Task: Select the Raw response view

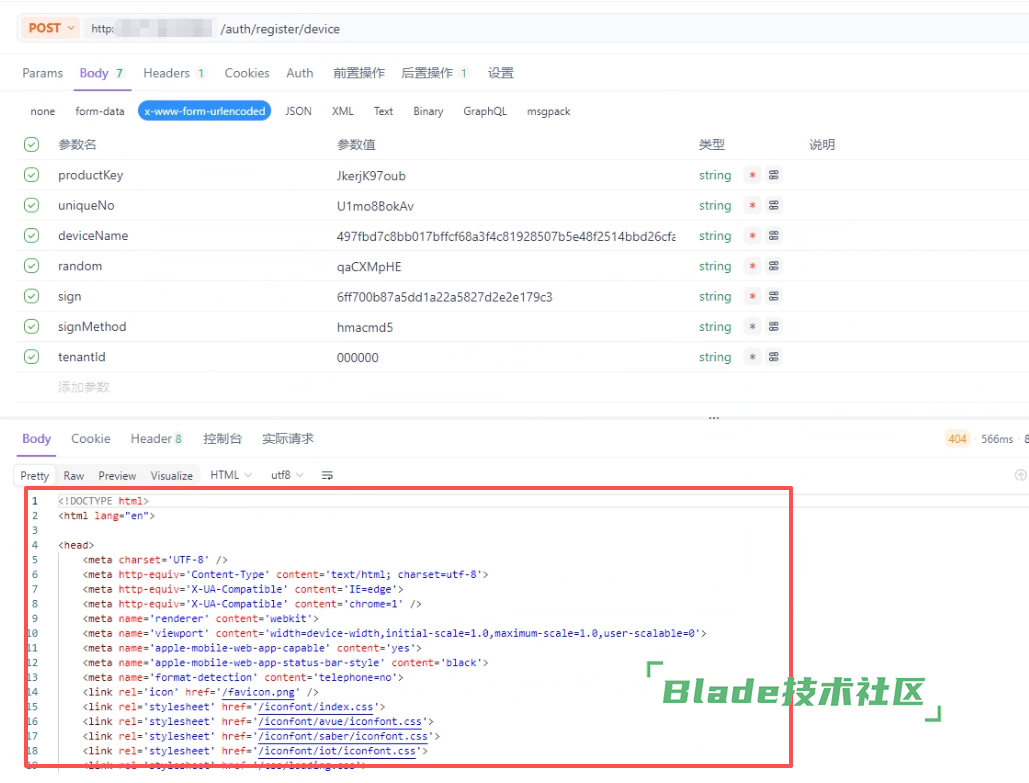Action: [74, 476]
